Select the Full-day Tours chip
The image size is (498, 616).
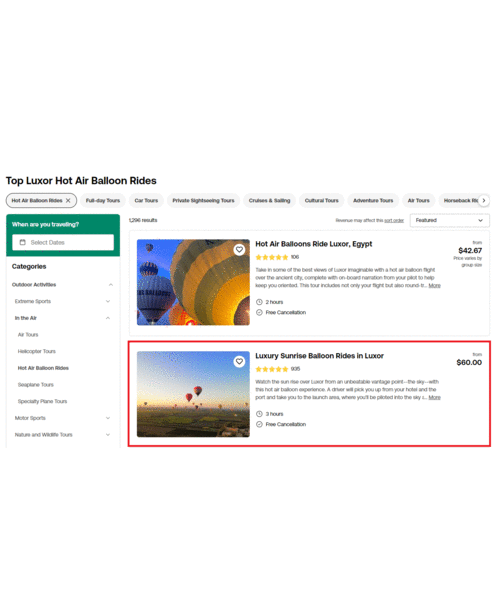103,200
